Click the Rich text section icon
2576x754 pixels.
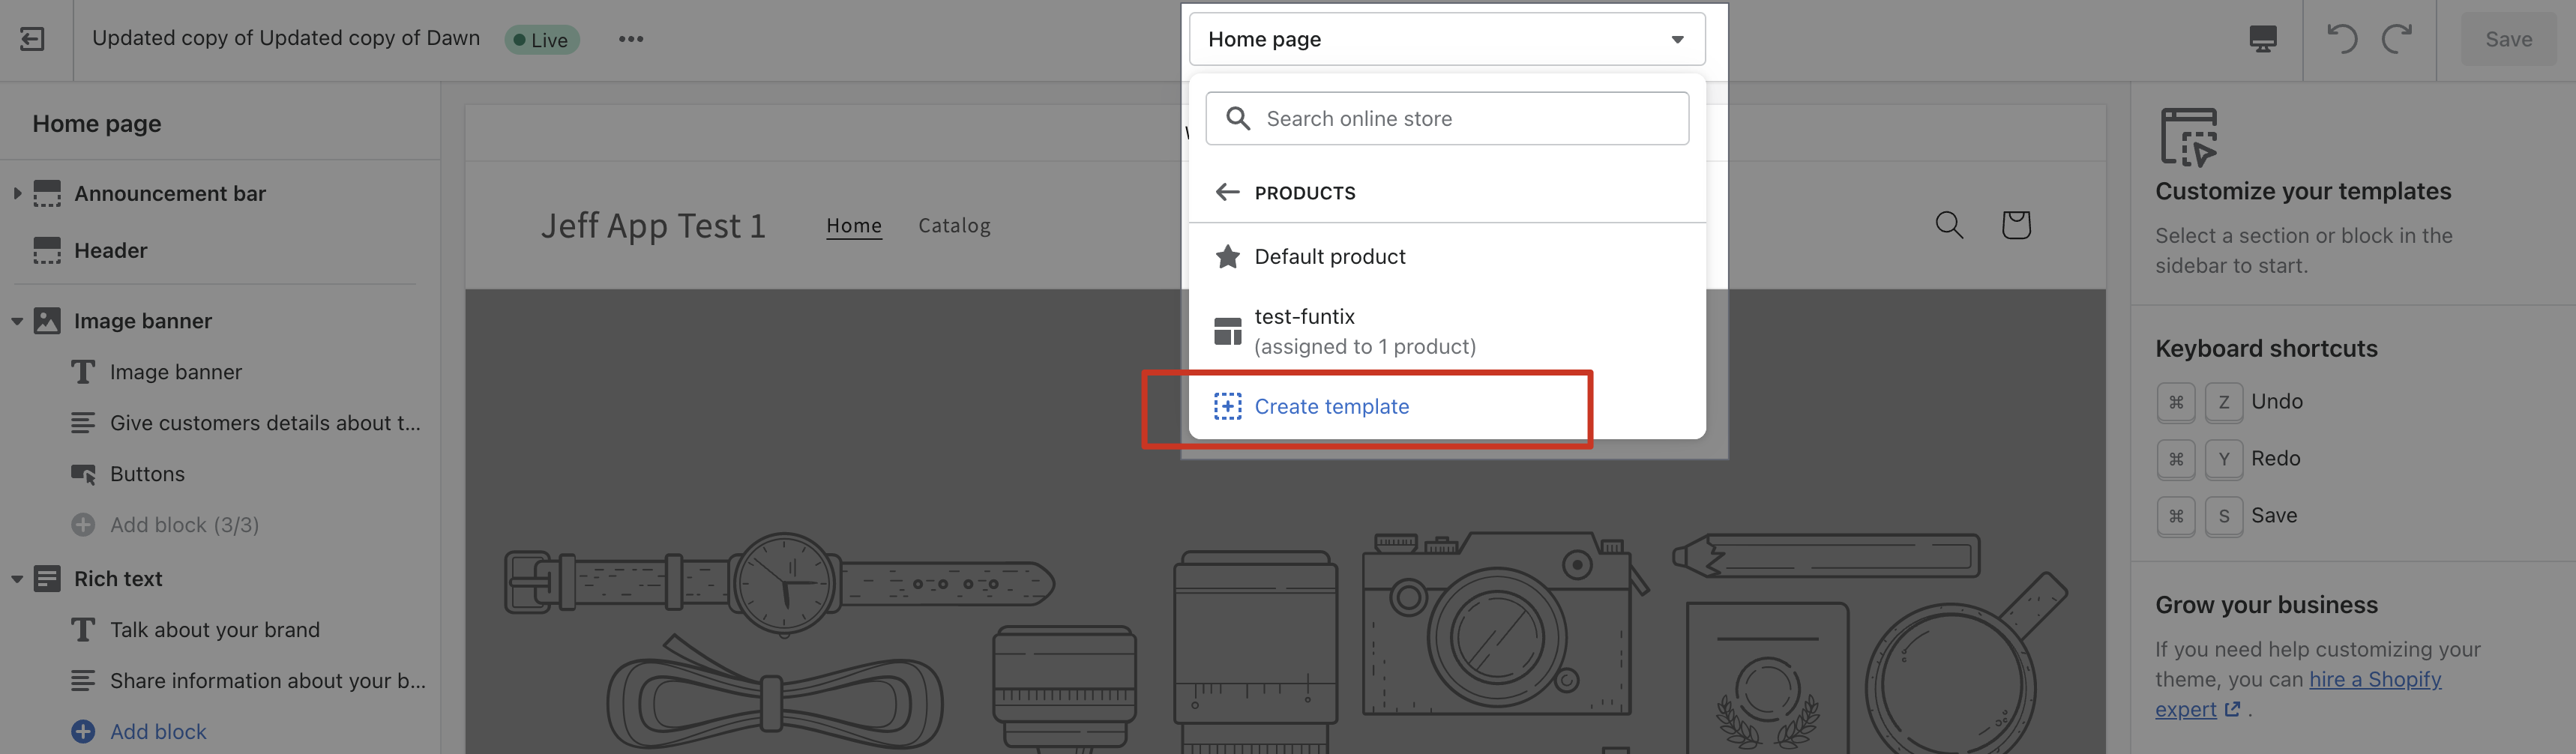click(x=47, y=579)
